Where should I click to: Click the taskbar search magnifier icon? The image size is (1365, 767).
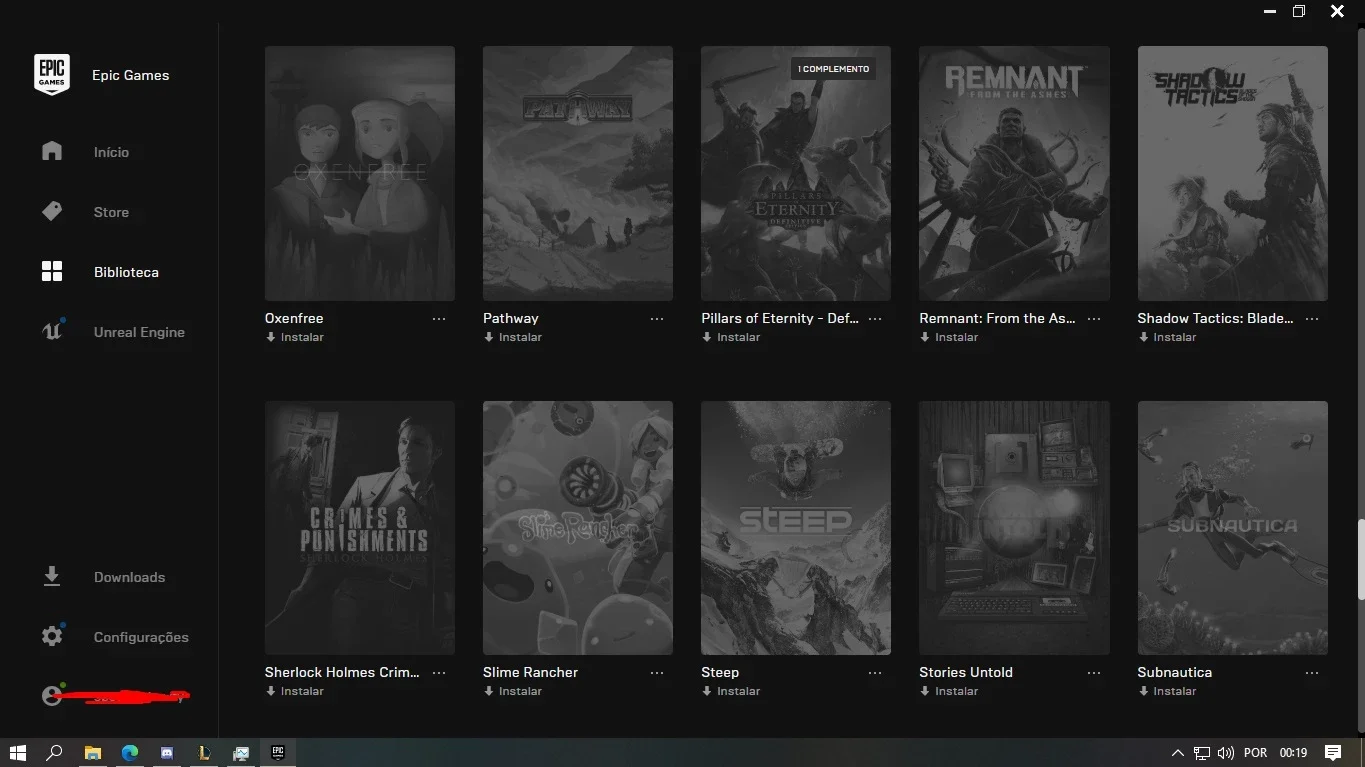(x=55, y=752)
